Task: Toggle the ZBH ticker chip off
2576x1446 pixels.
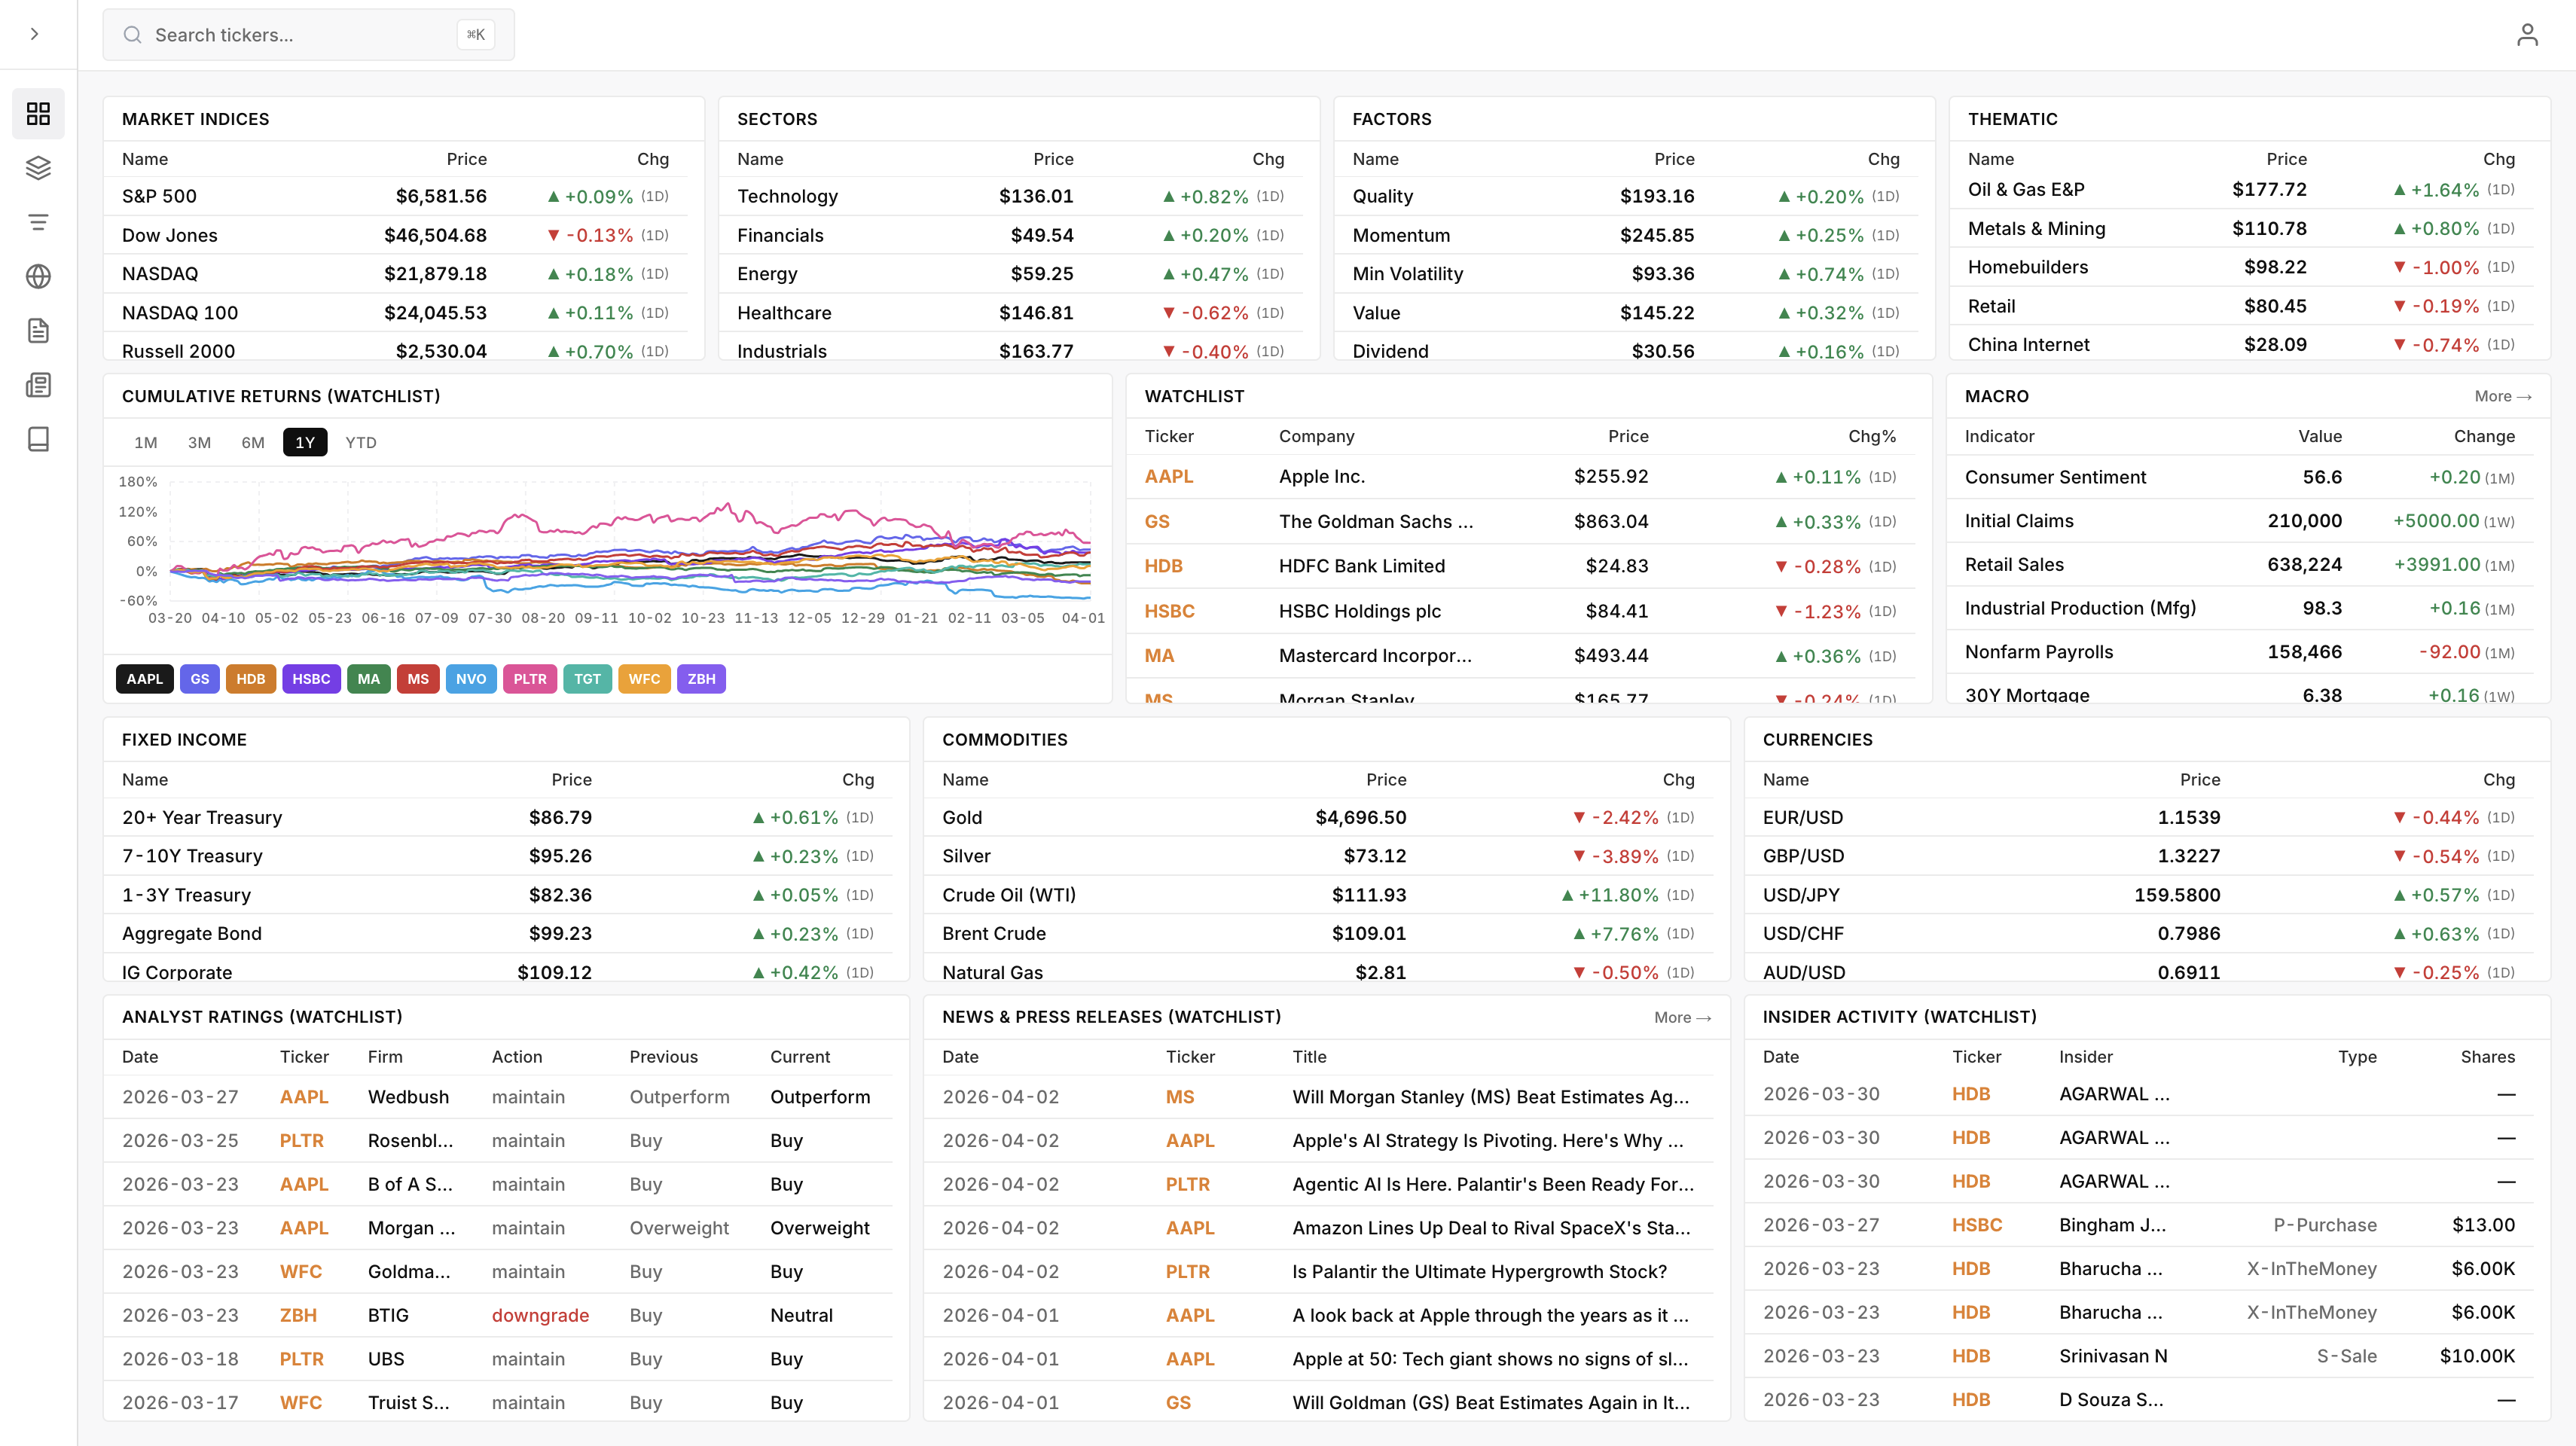Action: tap(701, 679)
